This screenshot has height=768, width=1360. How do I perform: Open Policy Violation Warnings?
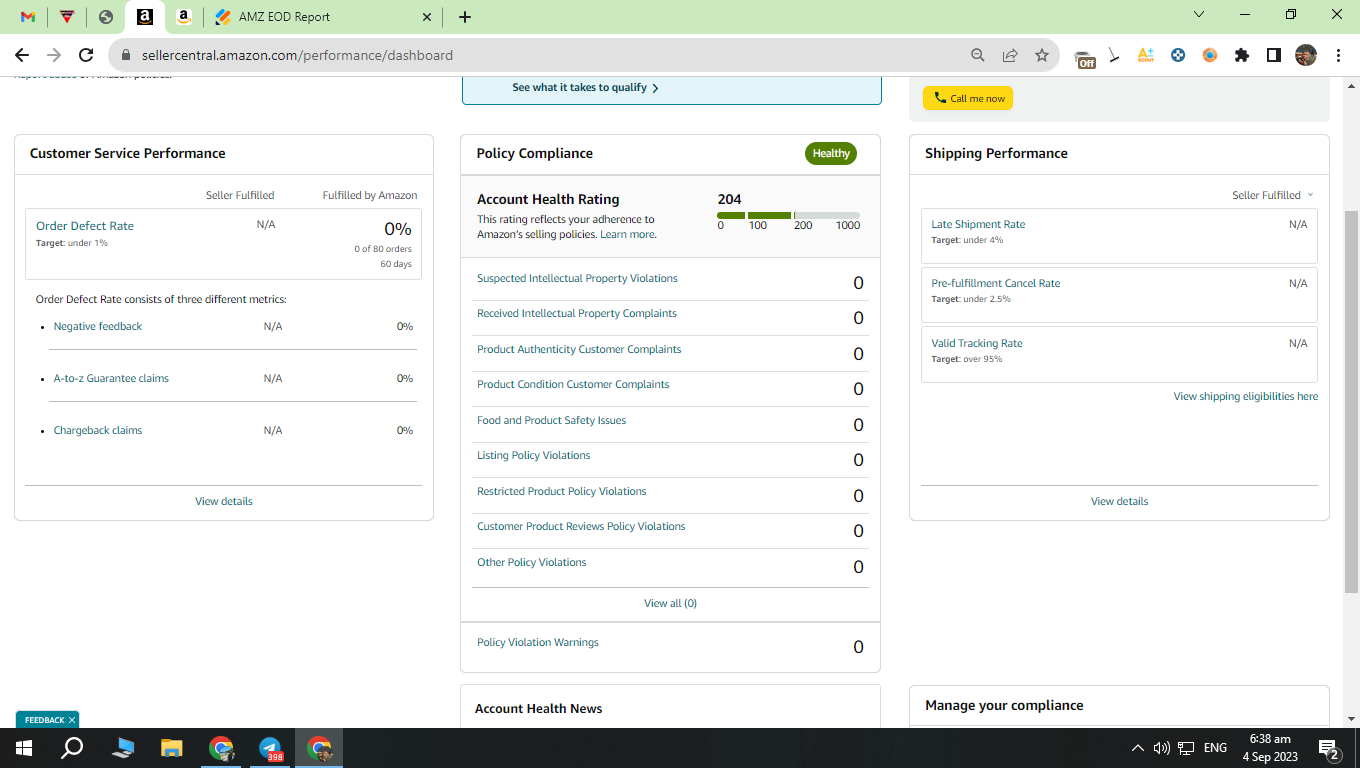(538, 642)
